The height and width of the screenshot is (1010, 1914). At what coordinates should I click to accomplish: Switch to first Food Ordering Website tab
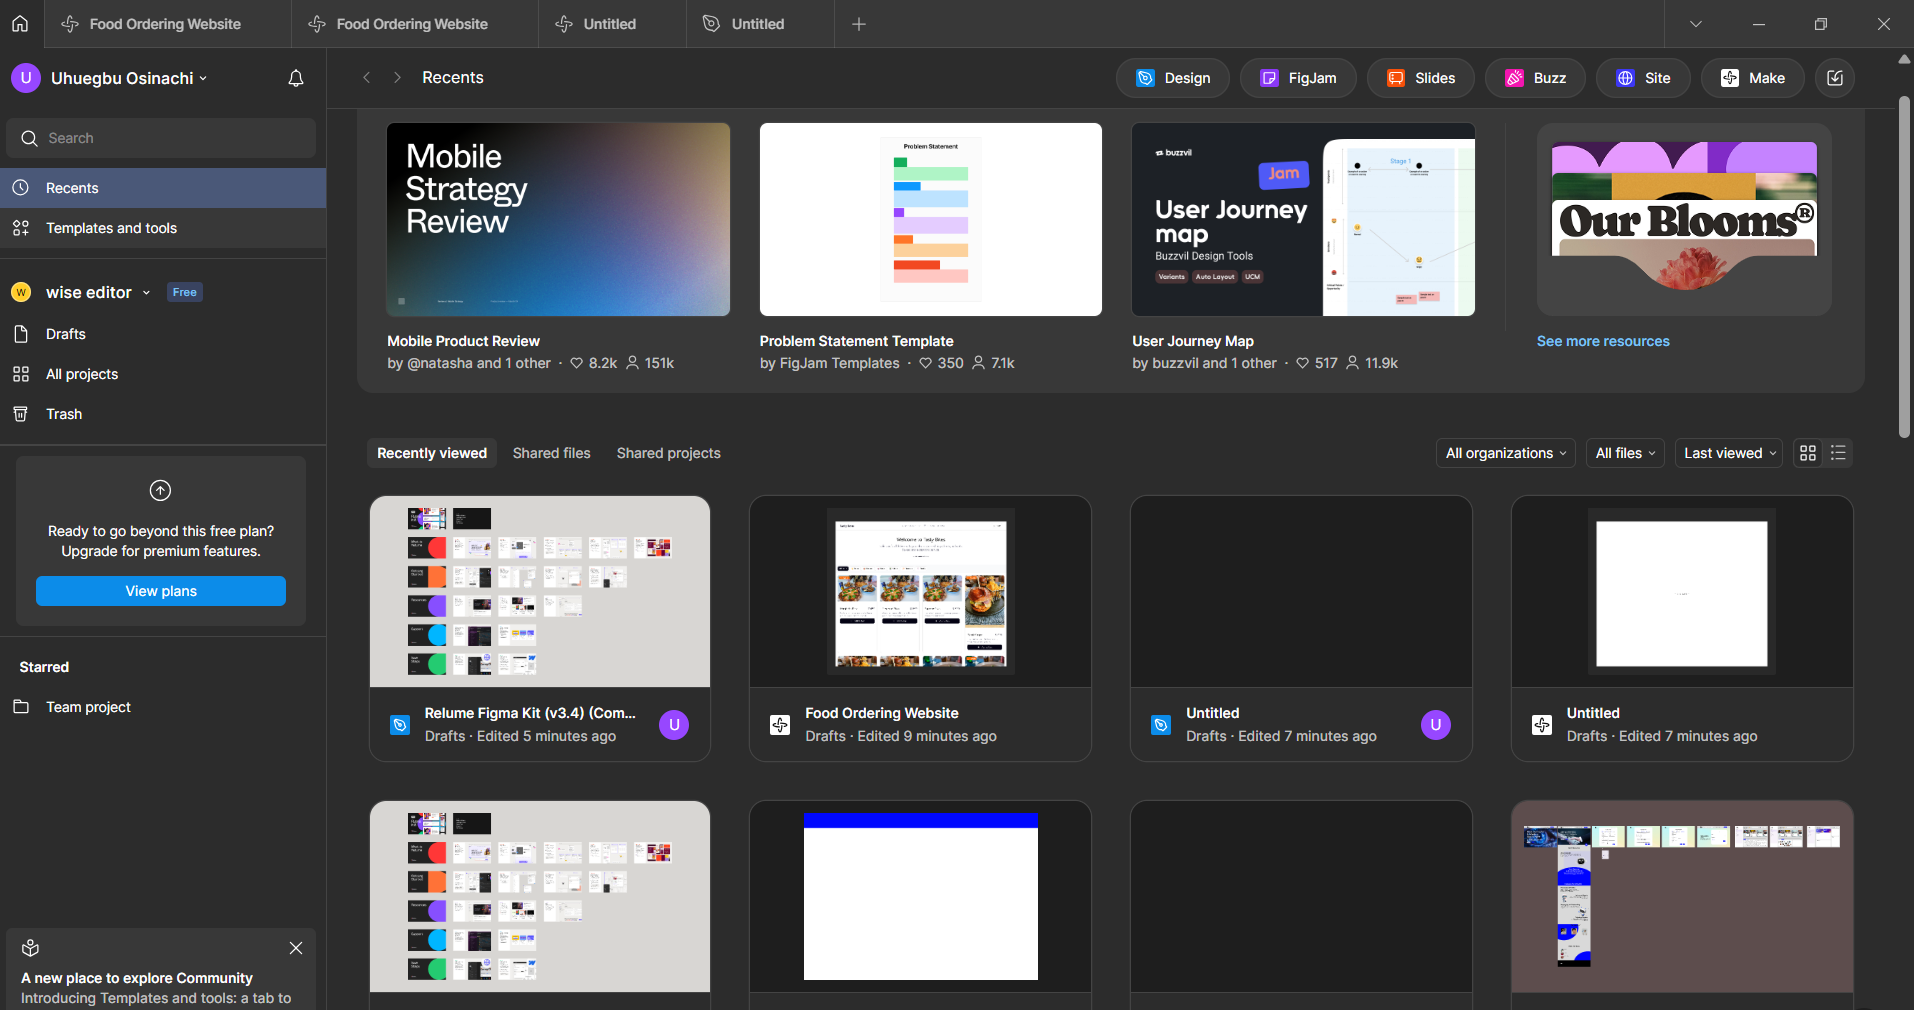click(167, 24)
